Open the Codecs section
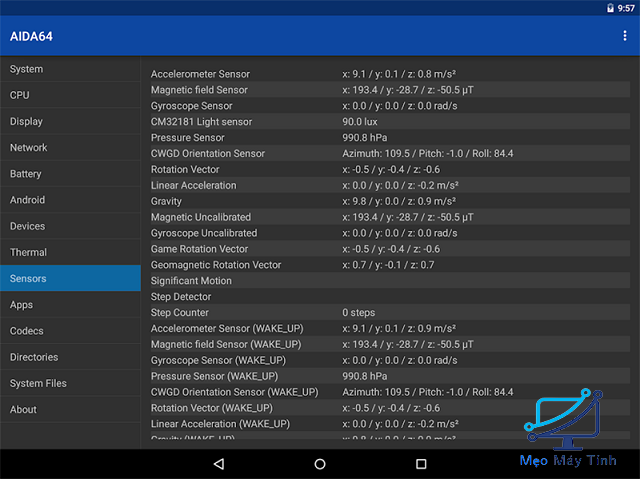This screenshot has height=479, width=640. 71,330
